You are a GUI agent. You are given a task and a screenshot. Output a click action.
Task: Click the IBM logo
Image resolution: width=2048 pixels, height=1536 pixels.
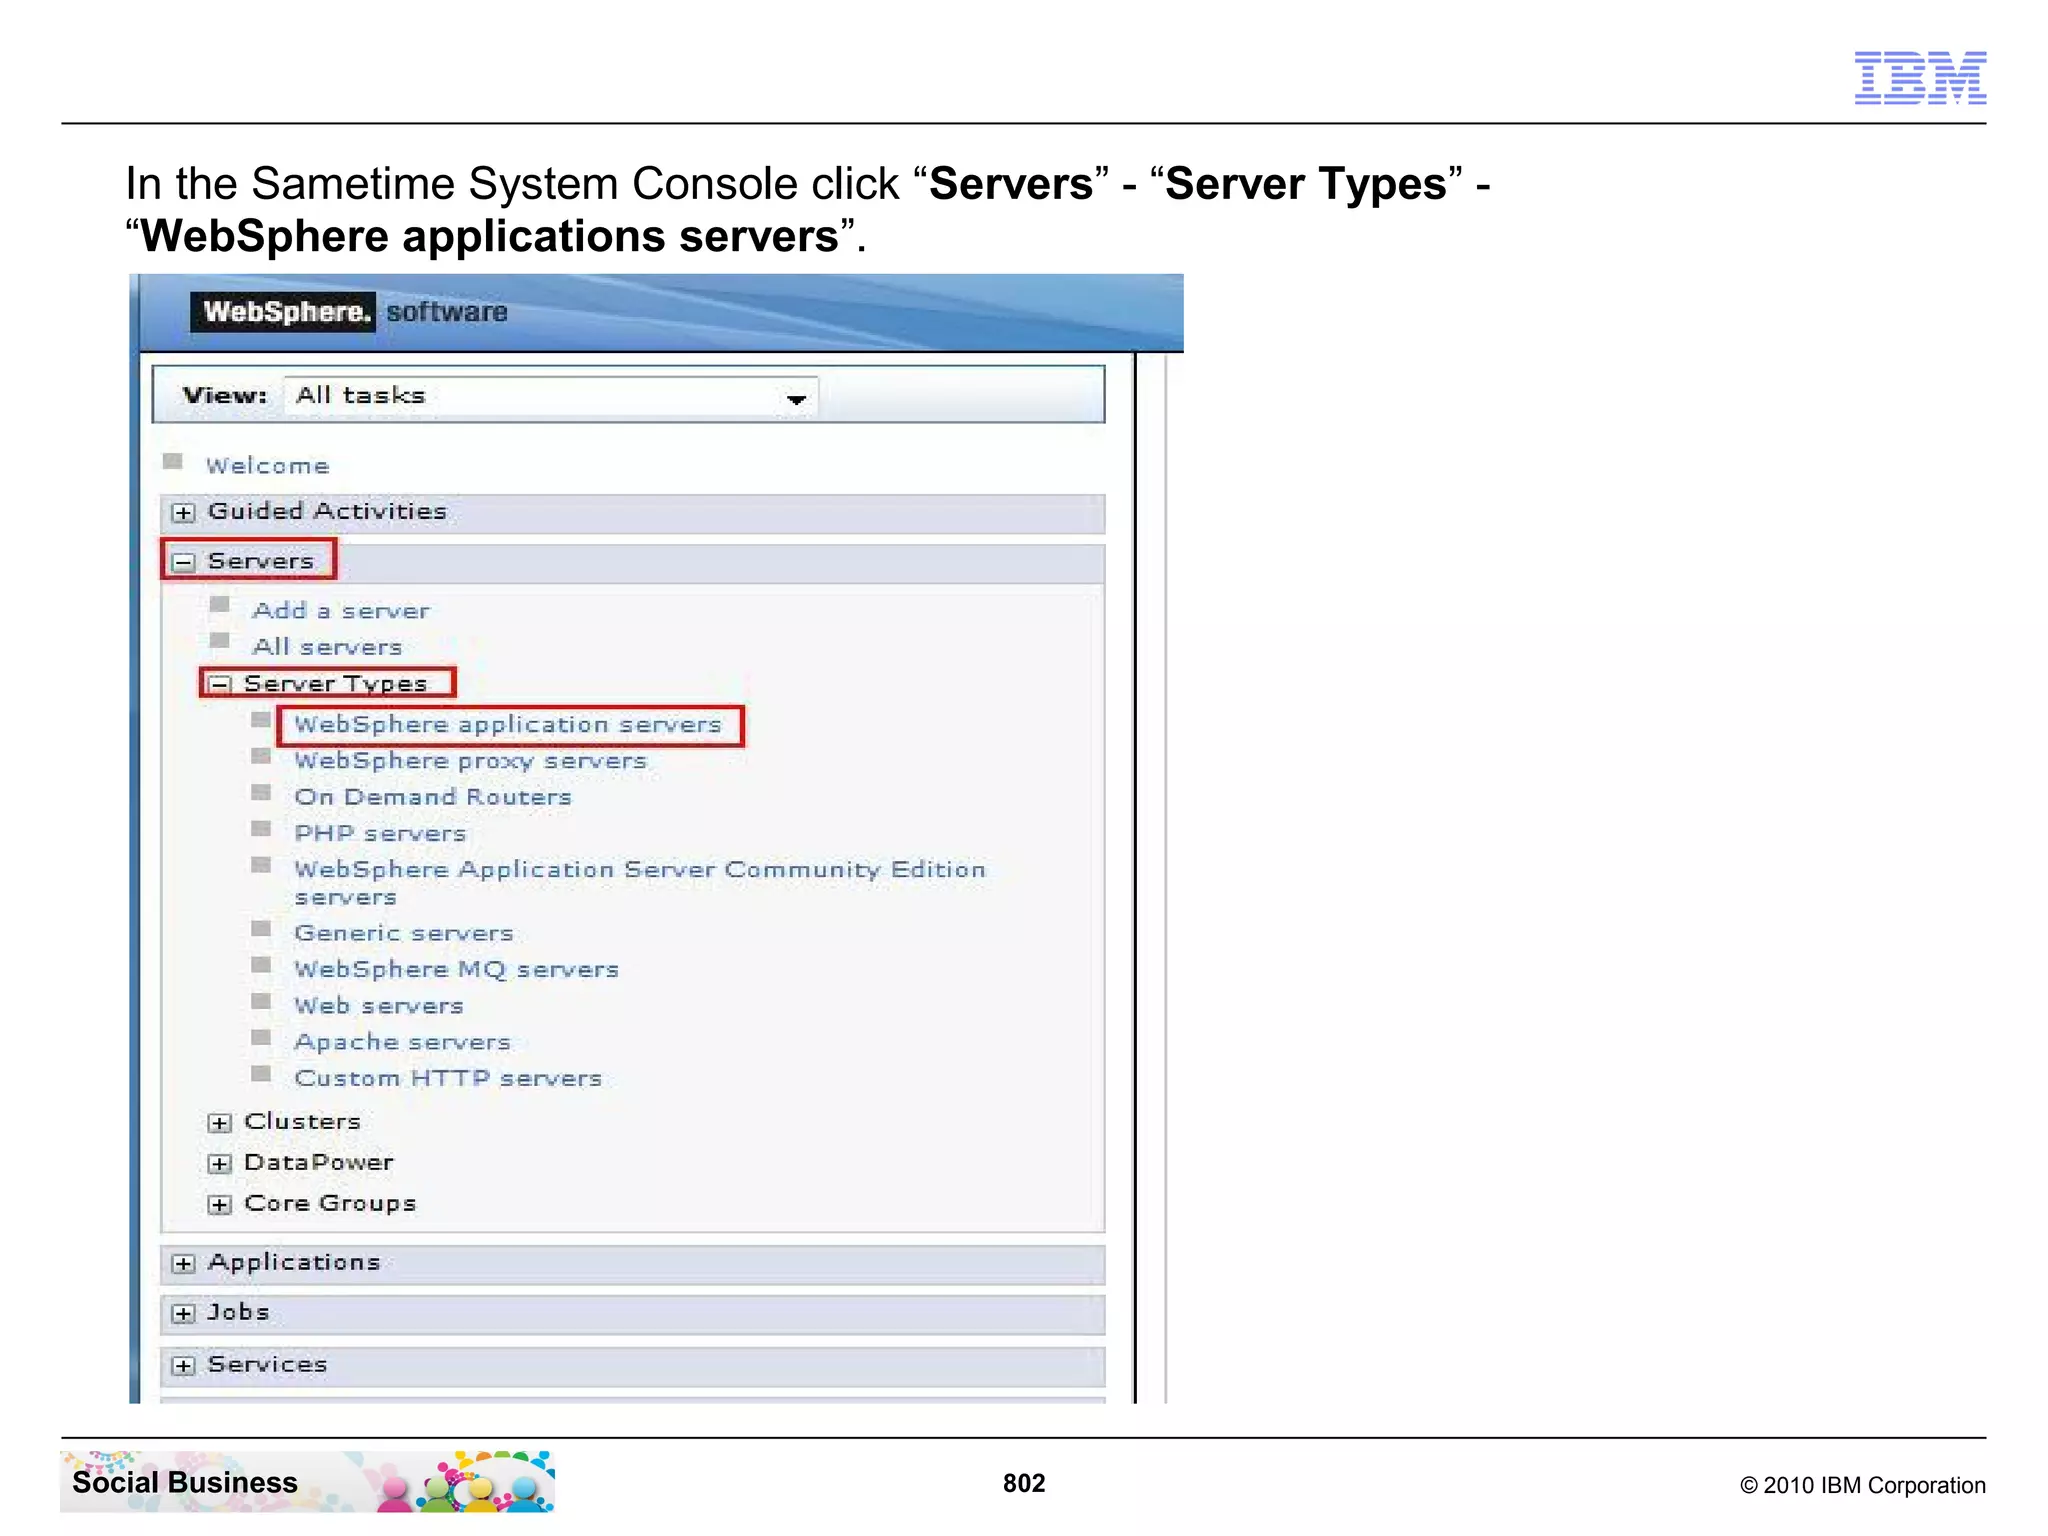[1920, 77]
